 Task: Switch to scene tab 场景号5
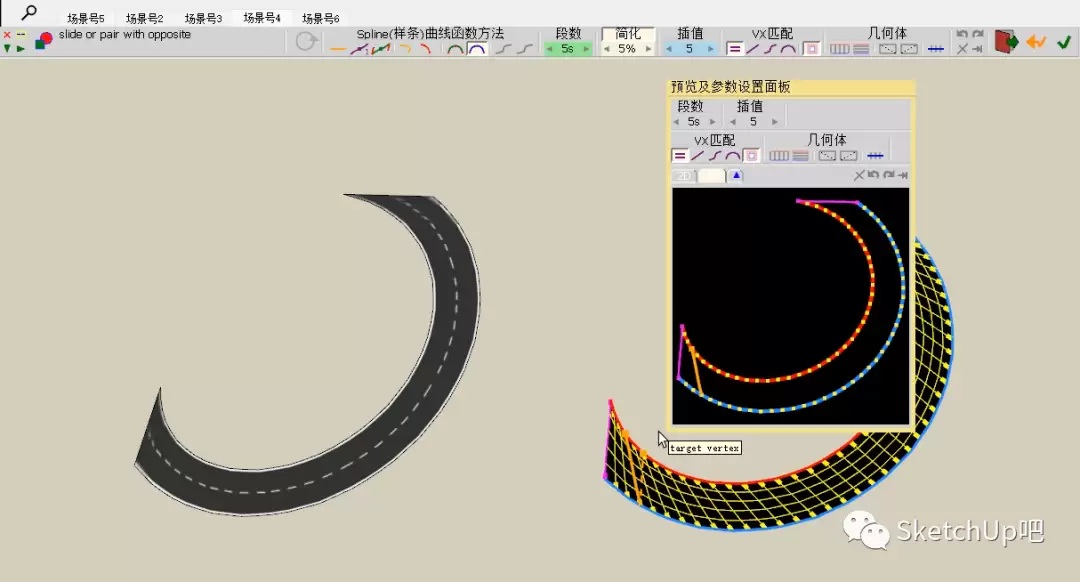tap(85, 18)
